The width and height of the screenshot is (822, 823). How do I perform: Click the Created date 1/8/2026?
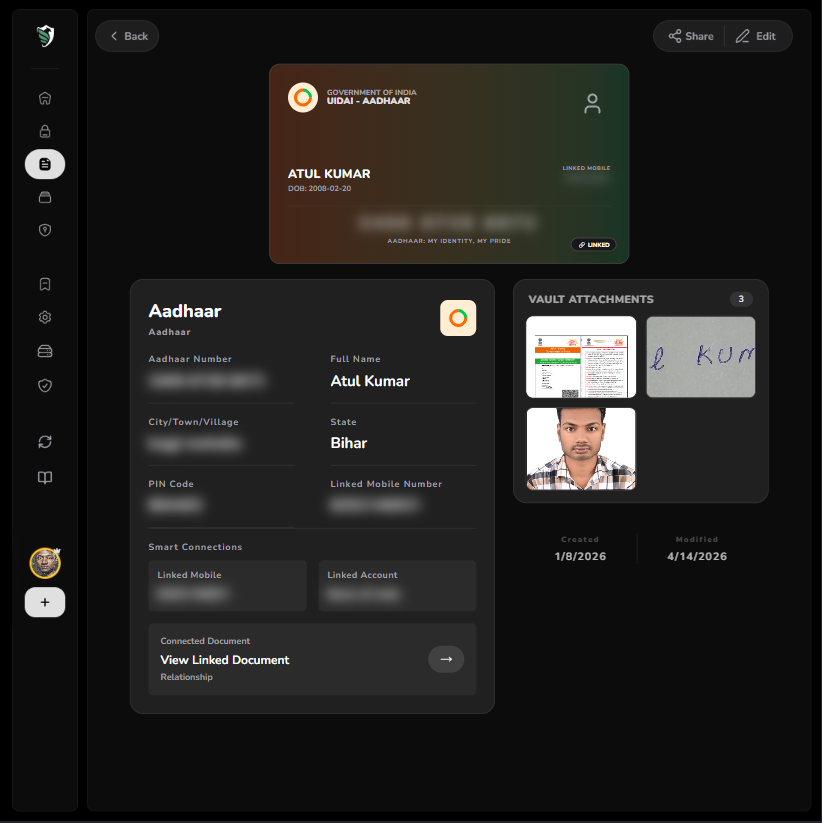(580, 556)
